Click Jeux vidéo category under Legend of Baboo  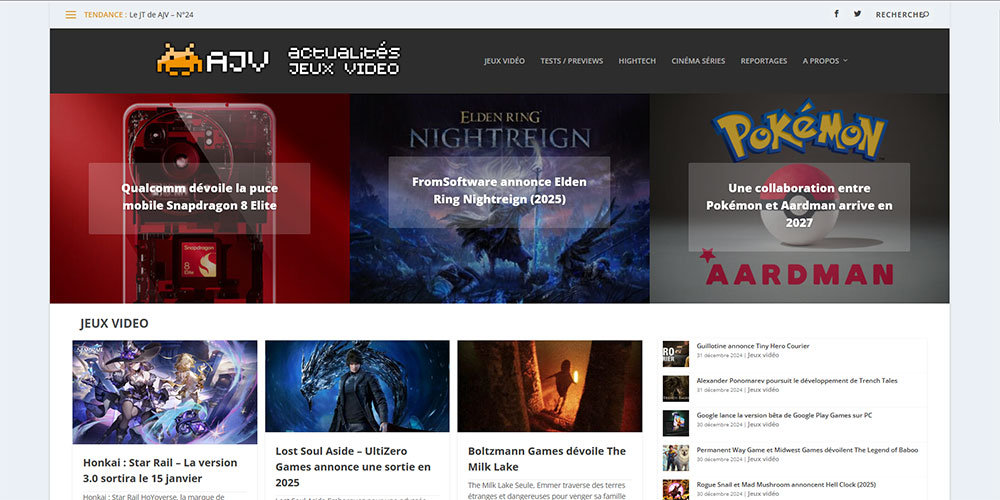[x=763, y=459]
